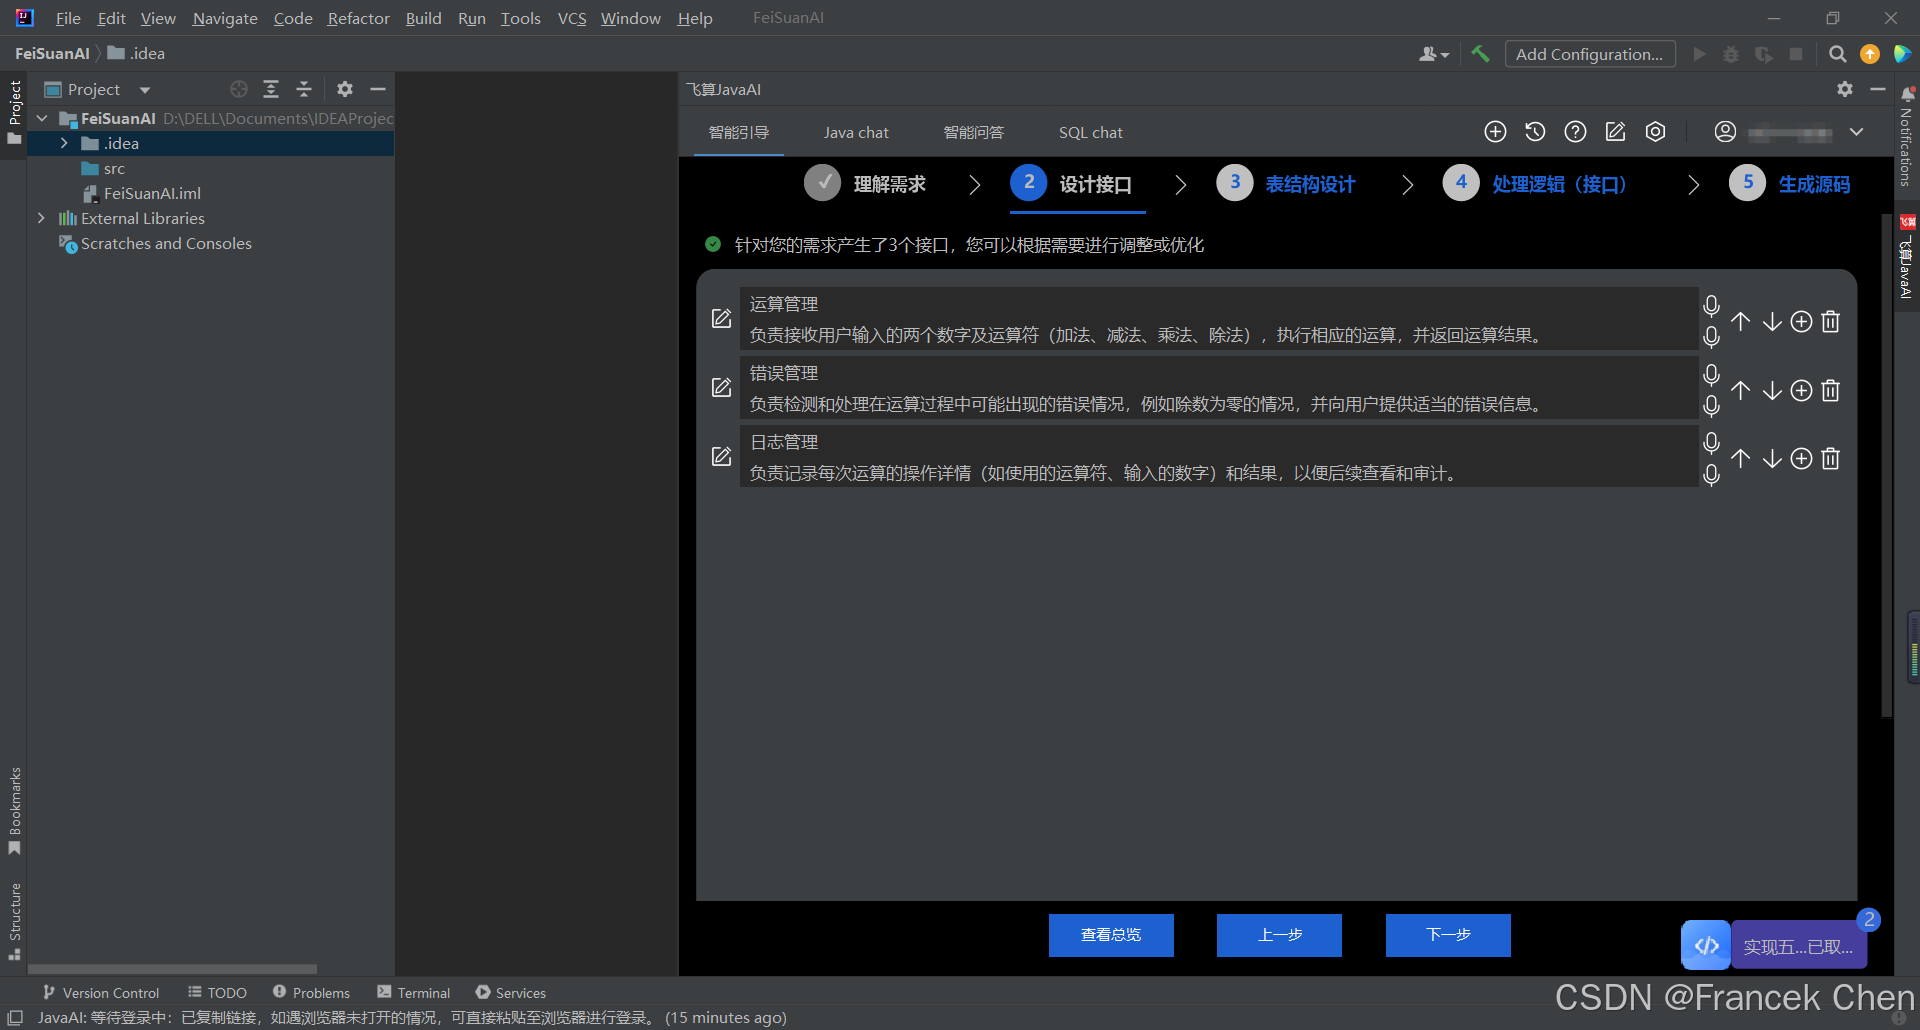Create a new session in 飞算JavaAI panel

[x=1496, y=131]
